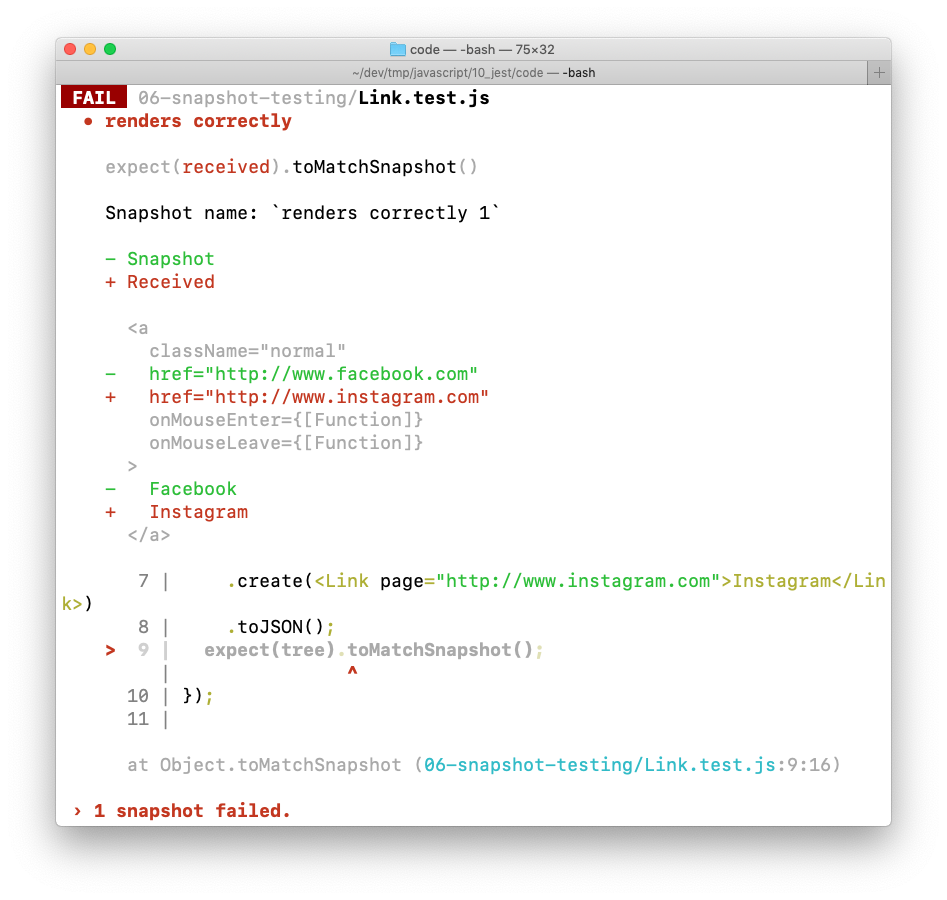Image resolution: width=947 pixels, height=900 pixels.
Task: Click the window title 'code — -bash — 75×32'
Action: click(x=482, y=50)
